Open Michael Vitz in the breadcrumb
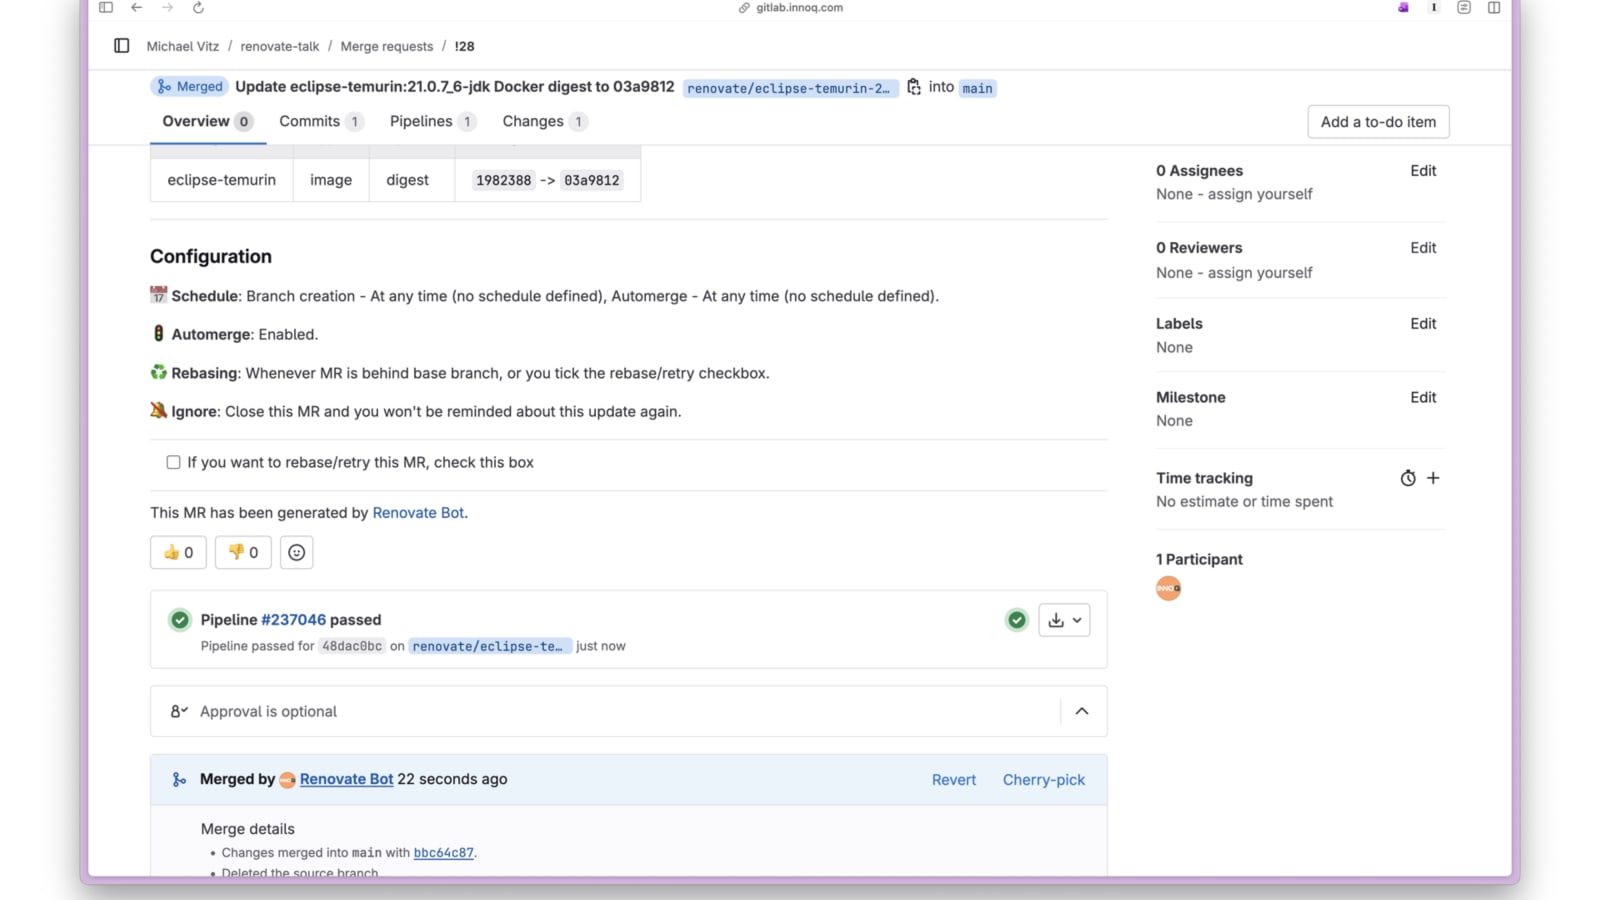This screenshot has width=1600, height=900. 183,46
